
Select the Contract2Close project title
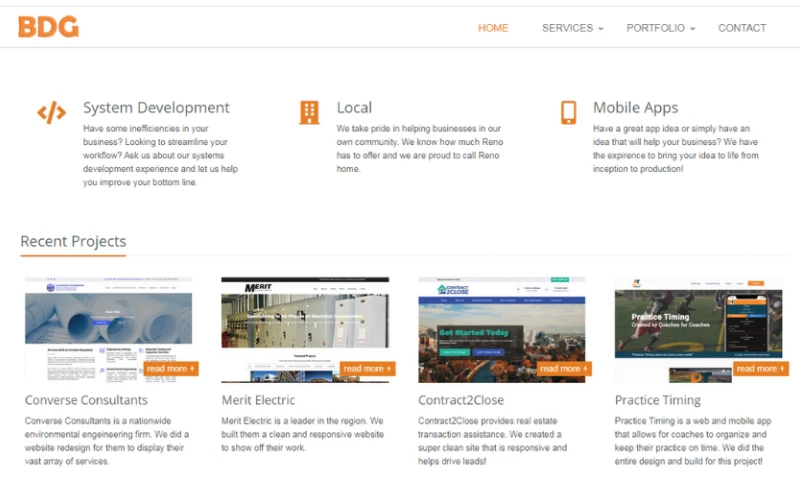pyautogui.click(x=461, y=400)
